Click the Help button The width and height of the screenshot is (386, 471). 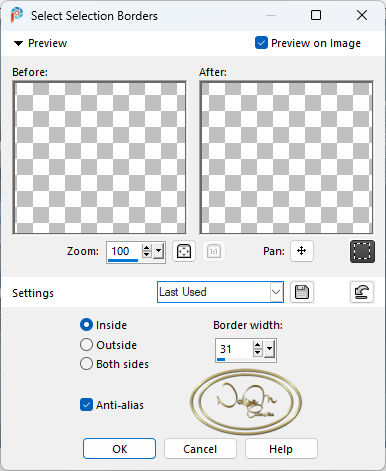pos(281,449)
